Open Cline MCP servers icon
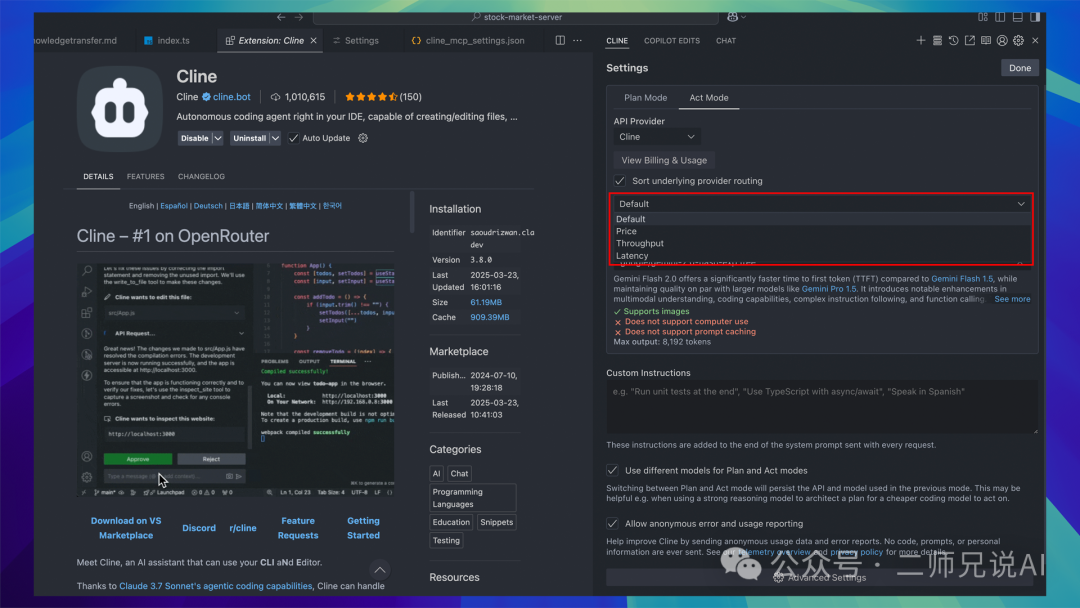Viewport: 1080px width, 608px height. point(937,41)
